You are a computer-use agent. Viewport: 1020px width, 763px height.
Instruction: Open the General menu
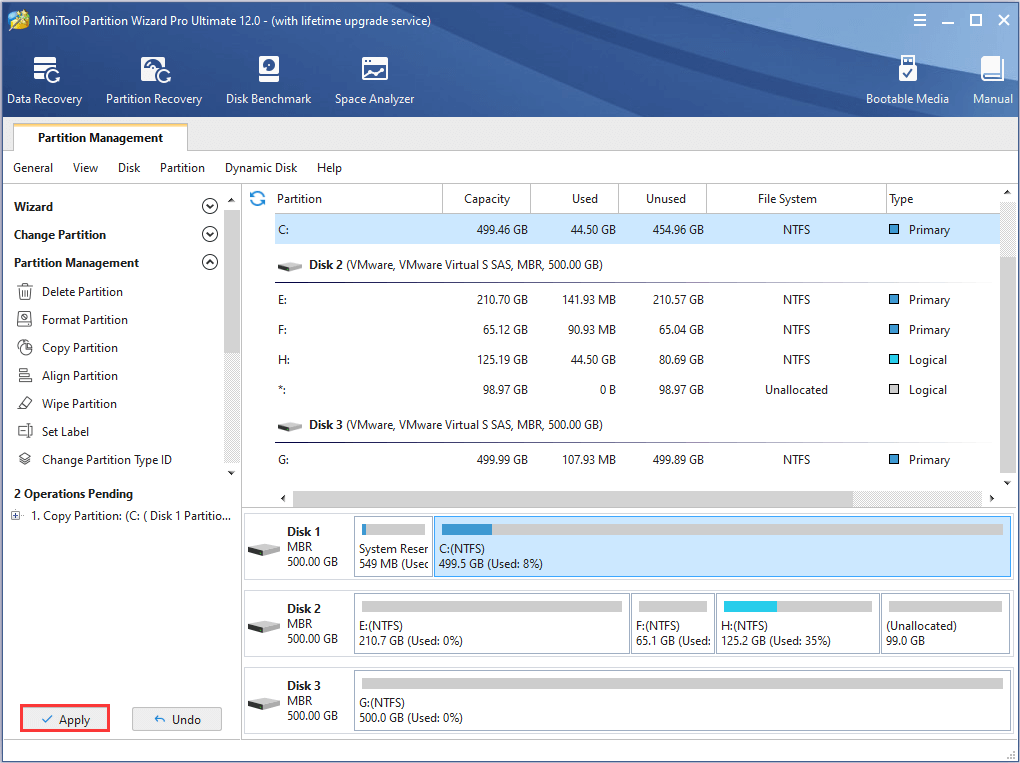click(33, 168)
